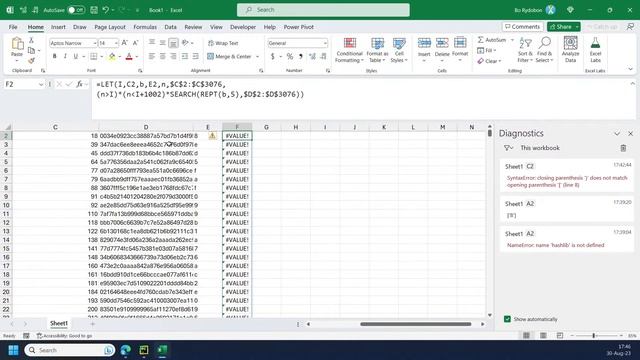Delete diagnostics with trash icon
Viewport: 640px width, 360px height.
coord(623,148)
